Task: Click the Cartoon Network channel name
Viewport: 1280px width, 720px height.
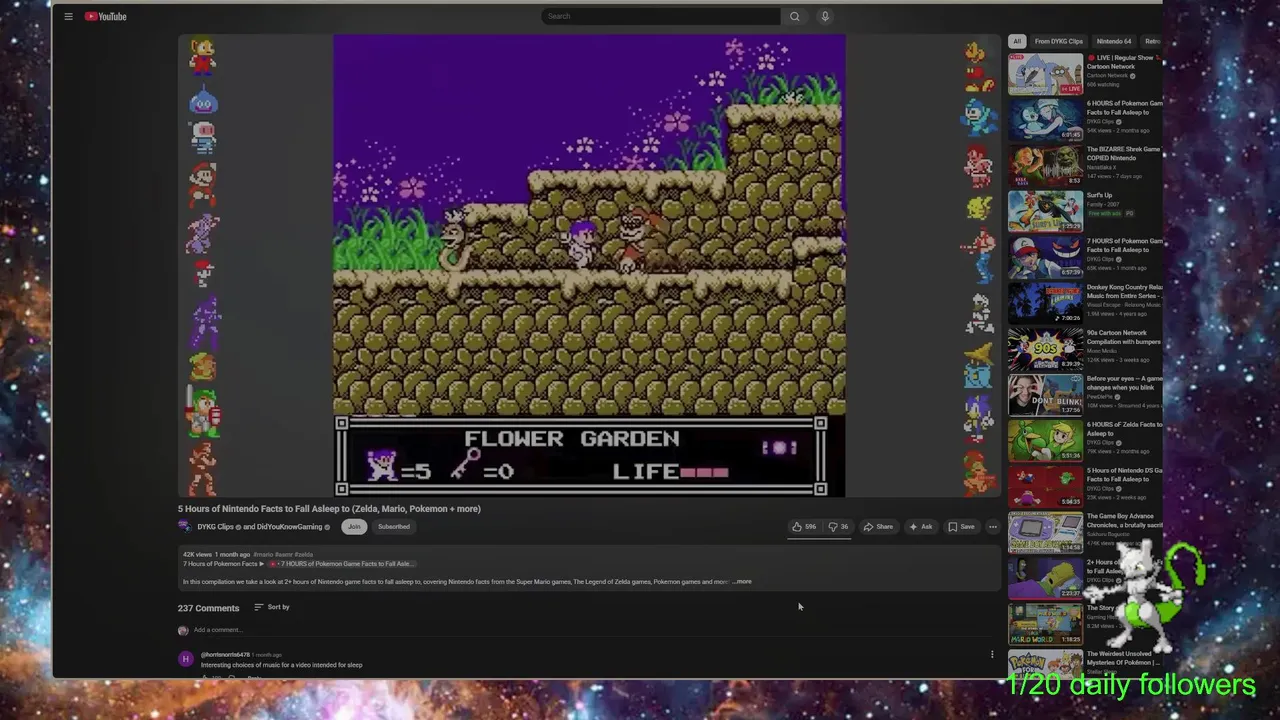Action: [1107, 76]
